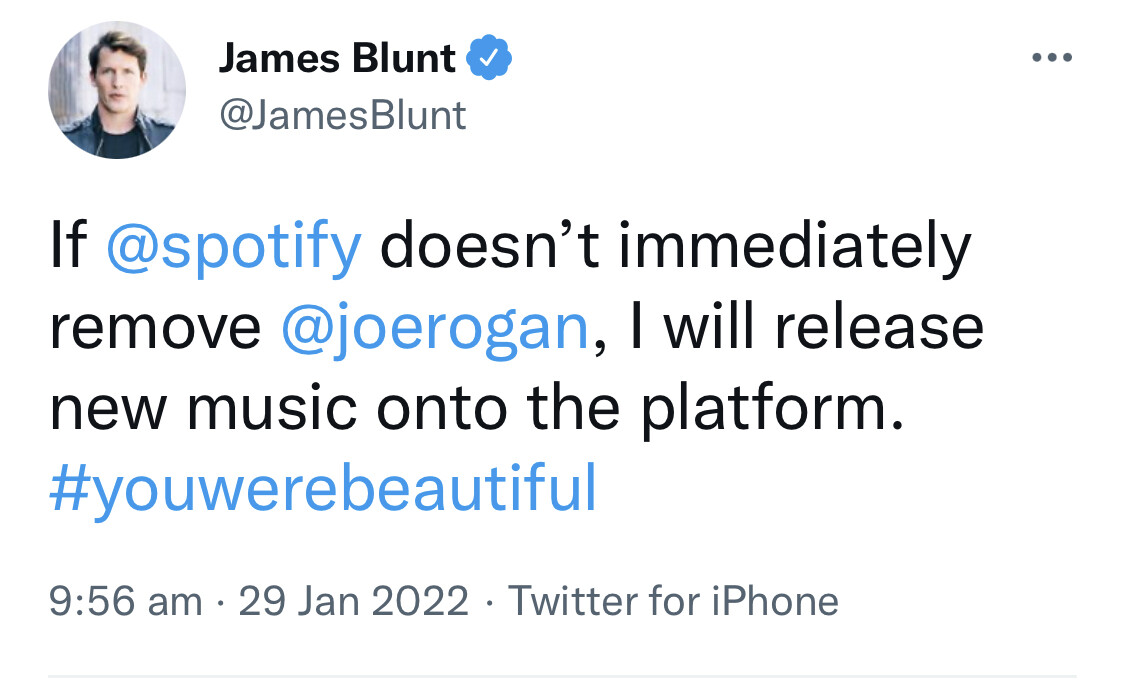Click the 29 Jan 2022 date
1125x685 pixels.
(354, 601)
